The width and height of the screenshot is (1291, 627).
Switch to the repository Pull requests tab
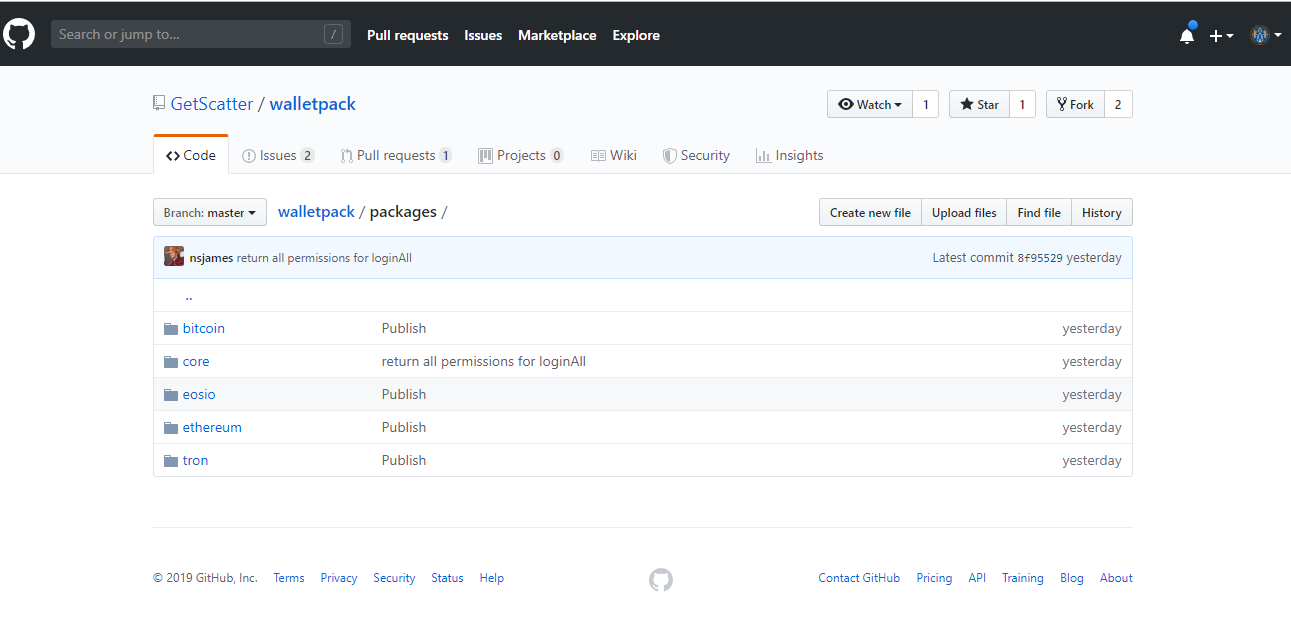396,155
